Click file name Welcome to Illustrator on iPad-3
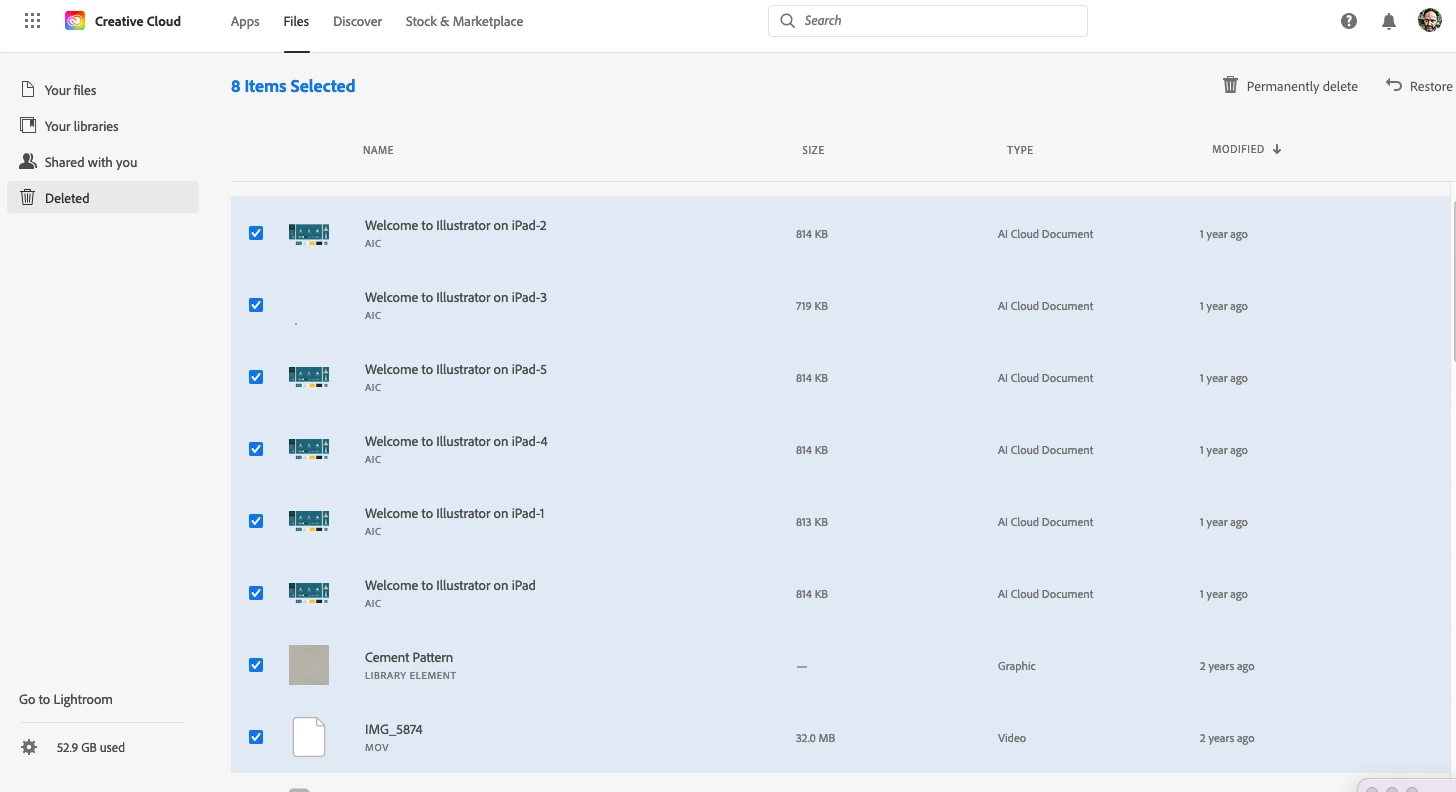 [456, 297]
